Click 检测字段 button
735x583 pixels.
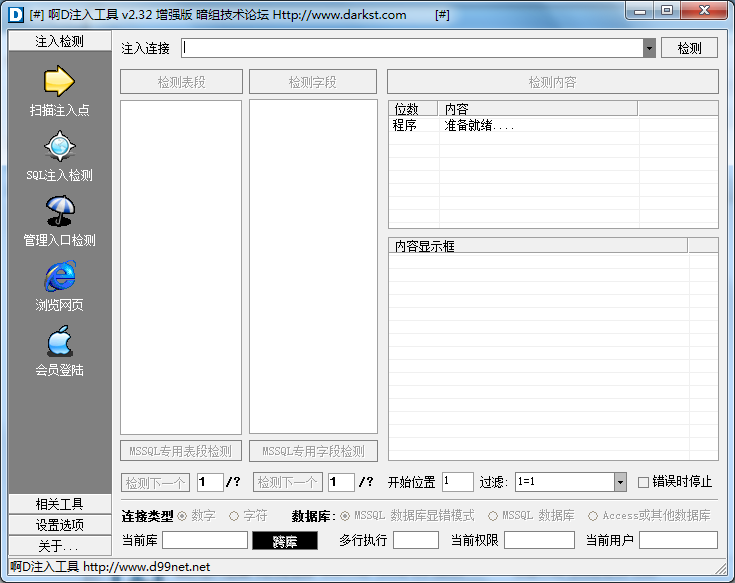click(x=313, y=82)
